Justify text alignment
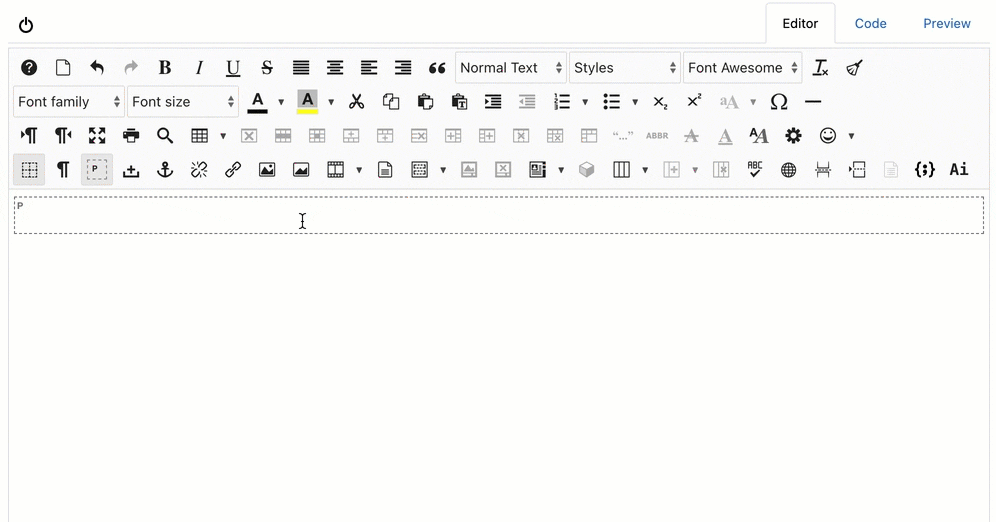 point(301,68)
